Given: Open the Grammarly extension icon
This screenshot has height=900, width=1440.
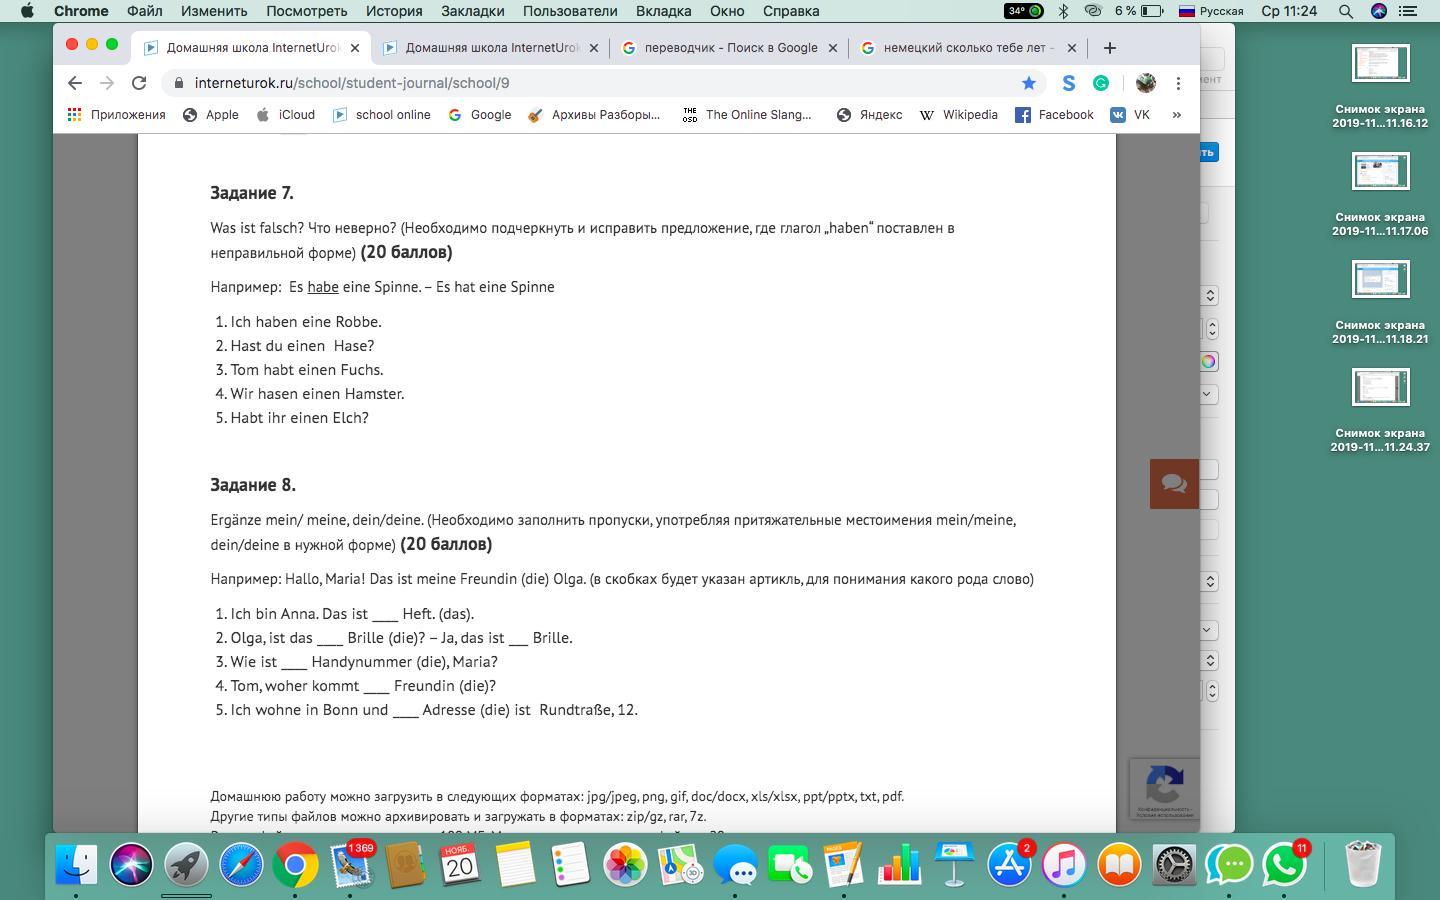Looking at the screenshot, I should [x=1101, y=83].
